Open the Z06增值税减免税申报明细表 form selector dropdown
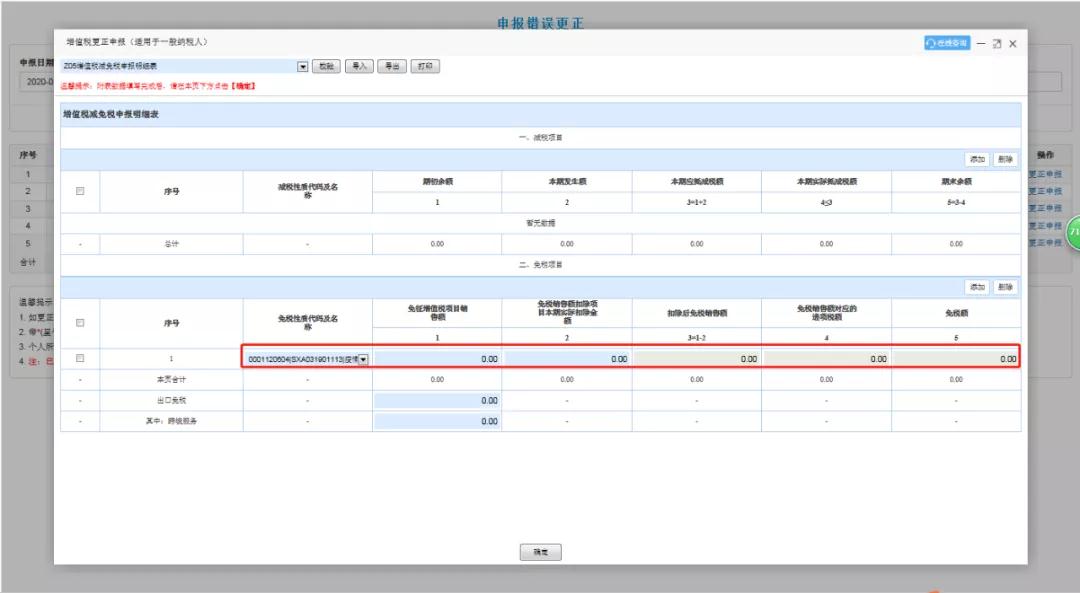 pos(303,66)
